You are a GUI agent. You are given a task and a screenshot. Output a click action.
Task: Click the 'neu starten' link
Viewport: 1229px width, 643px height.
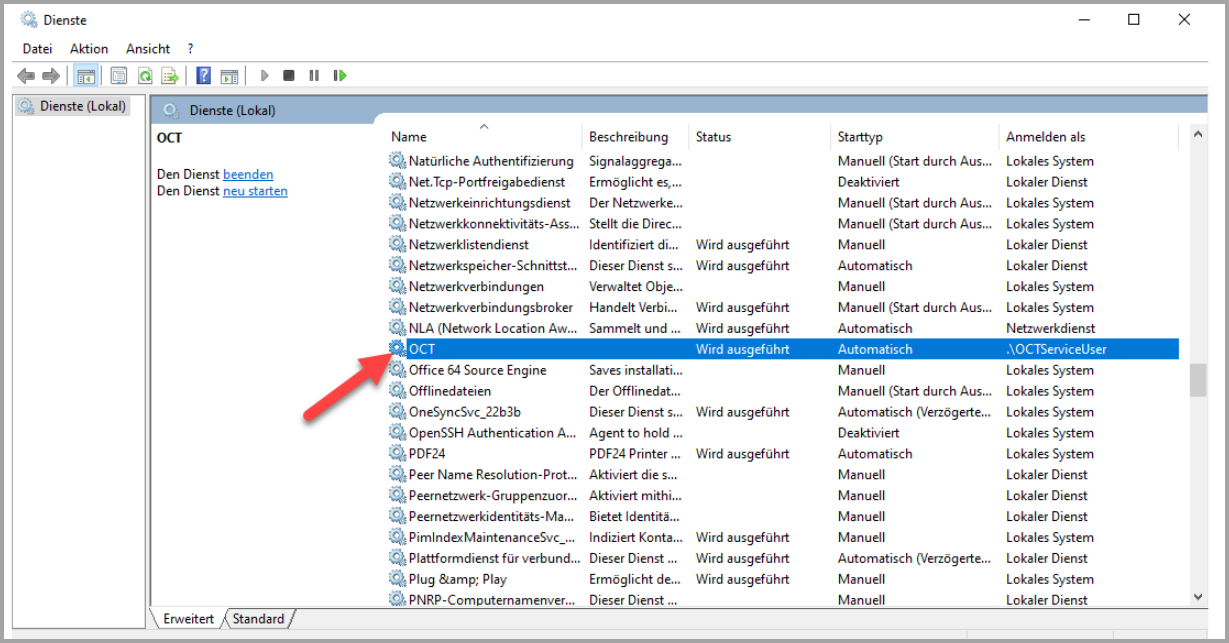(x=255, y=192)
